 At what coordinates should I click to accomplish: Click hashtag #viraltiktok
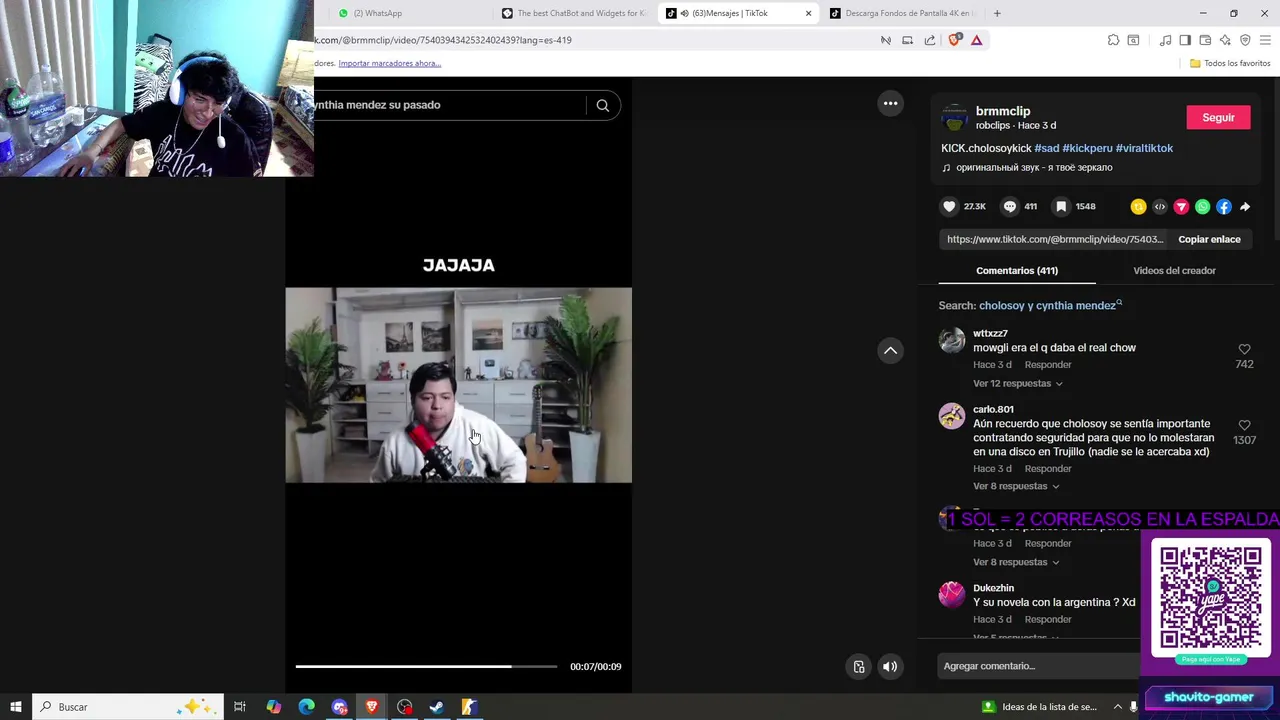(1144, 148)
